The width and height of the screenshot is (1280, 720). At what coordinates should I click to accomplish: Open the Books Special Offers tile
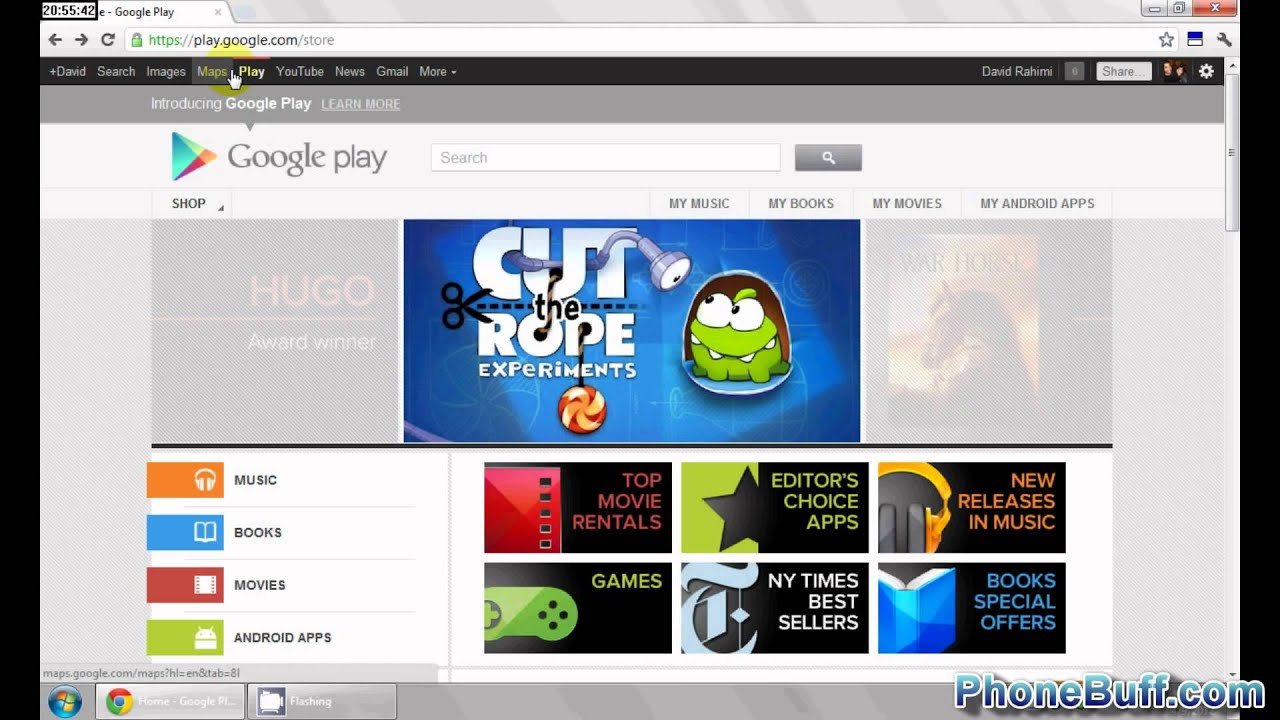[x=972, y=608]
